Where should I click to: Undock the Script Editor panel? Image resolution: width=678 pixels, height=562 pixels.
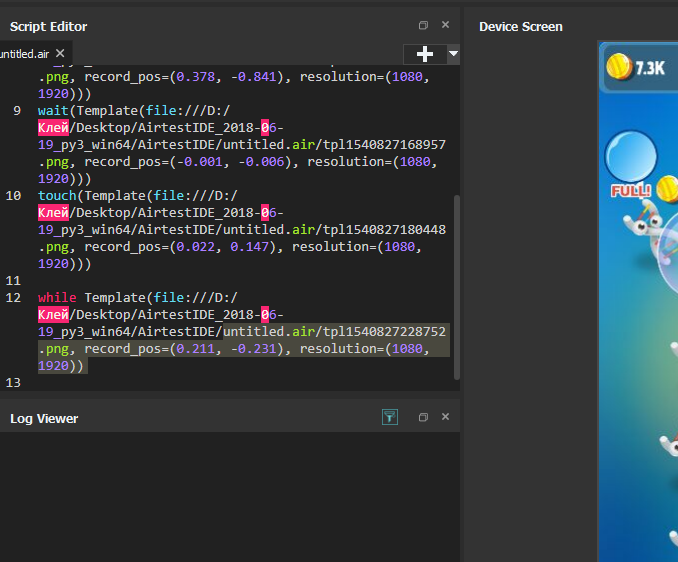[423, 25]
